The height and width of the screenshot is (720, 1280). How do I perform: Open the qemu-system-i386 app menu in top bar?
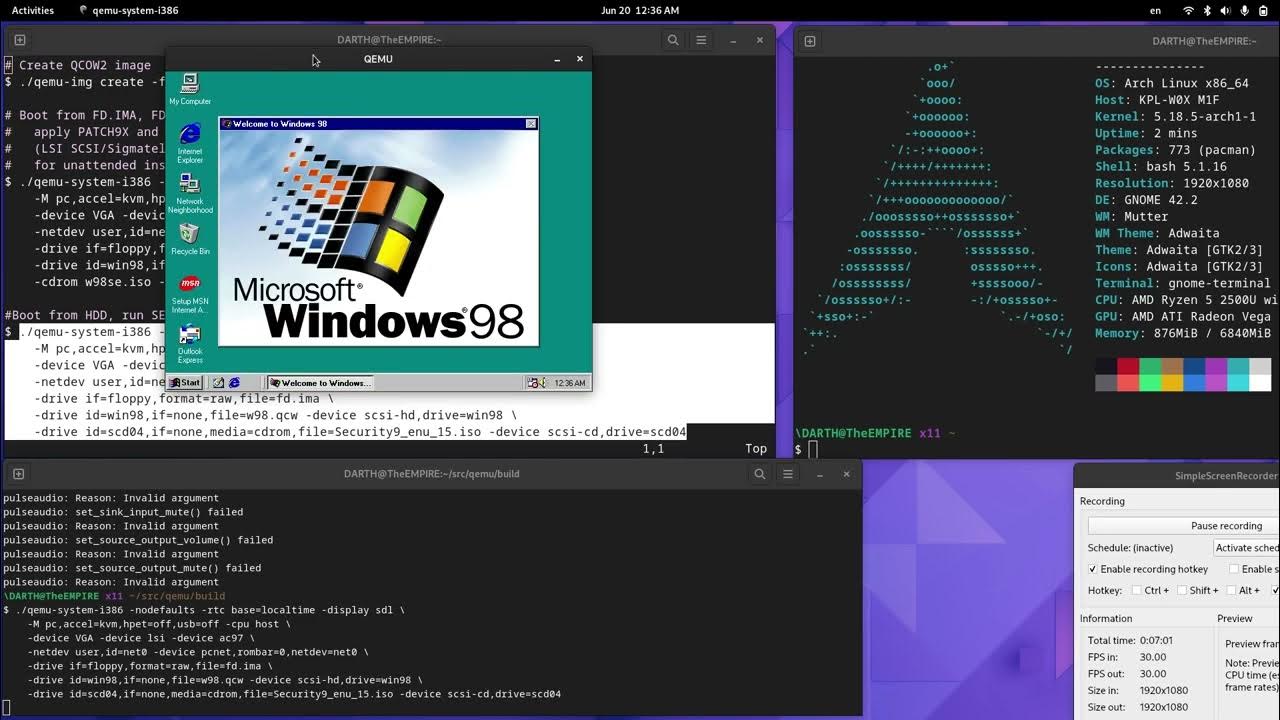129,10
